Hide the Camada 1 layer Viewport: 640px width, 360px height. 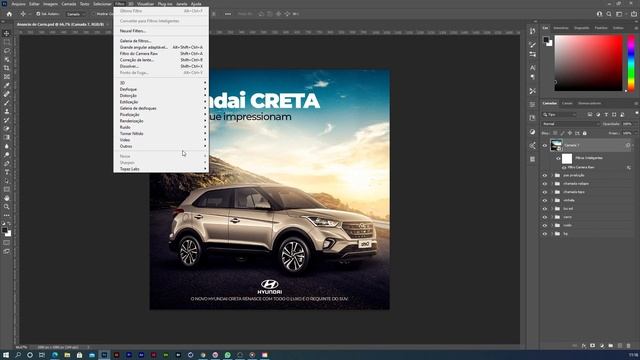pyautogui.click(x=544, y=145)
